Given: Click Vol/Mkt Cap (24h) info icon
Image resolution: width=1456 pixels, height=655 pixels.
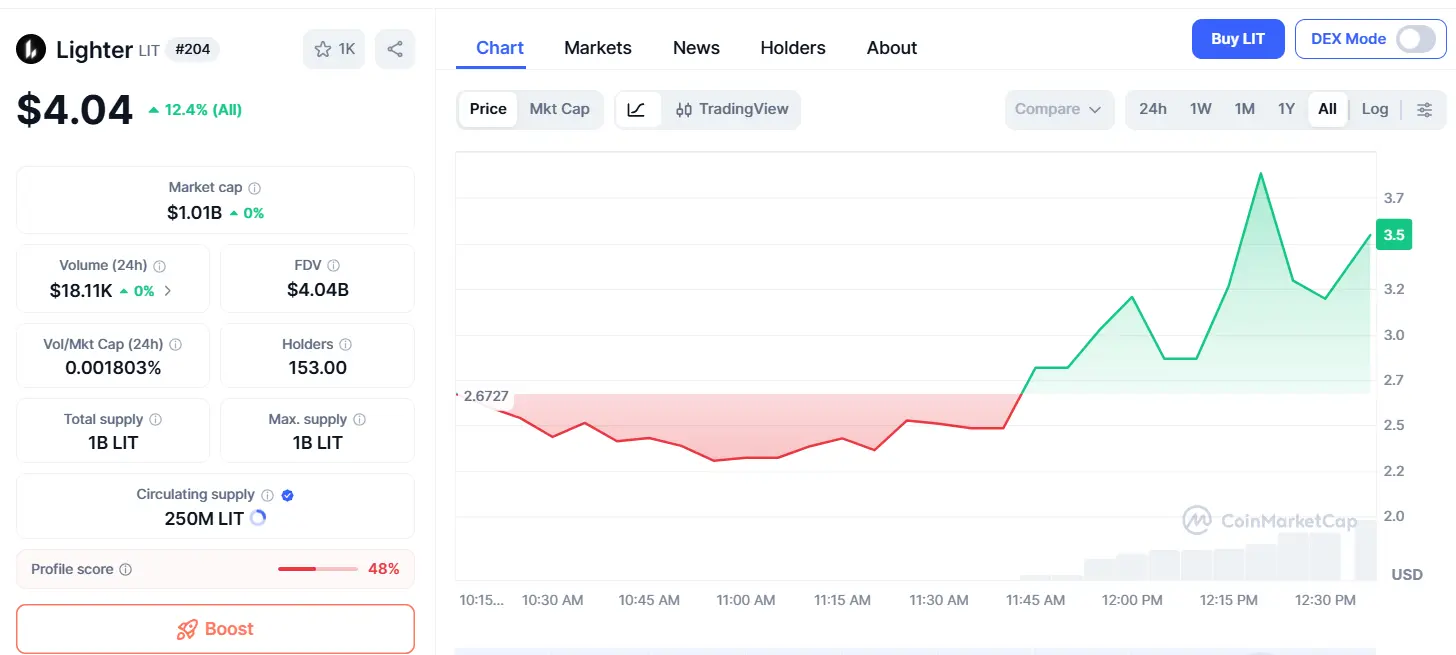Looking at the screenshot, I should 176,344.
